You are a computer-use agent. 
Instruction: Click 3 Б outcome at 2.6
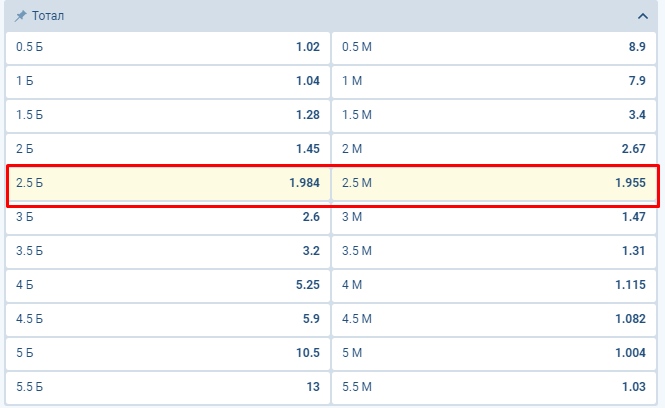[x=167, y=217]
